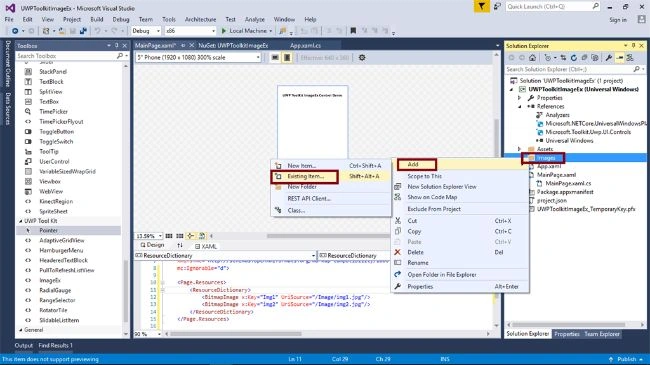Screen dimensions: 650x365
Task: Collapse the UWP Tool Kit toolbox group
Action: (21, 221)
